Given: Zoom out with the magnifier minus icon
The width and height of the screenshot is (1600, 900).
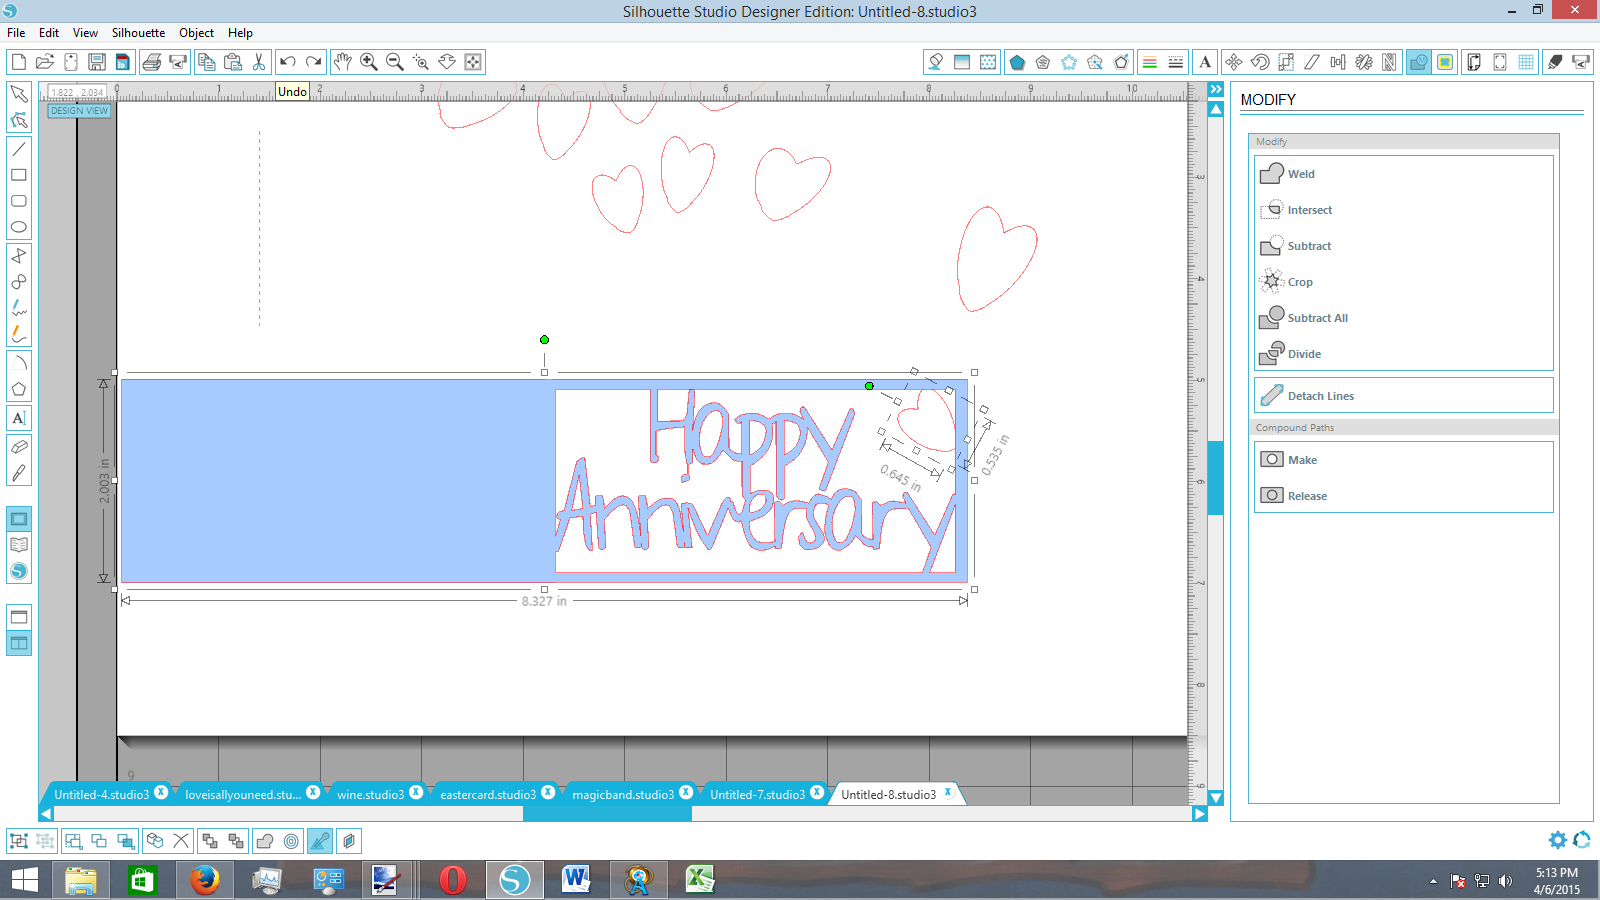Looking at the screenshot, I should point(394,62).
